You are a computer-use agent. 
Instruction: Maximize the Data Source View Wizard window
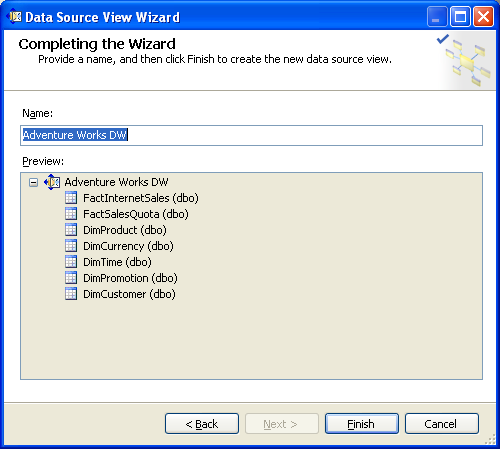(460, 17)
